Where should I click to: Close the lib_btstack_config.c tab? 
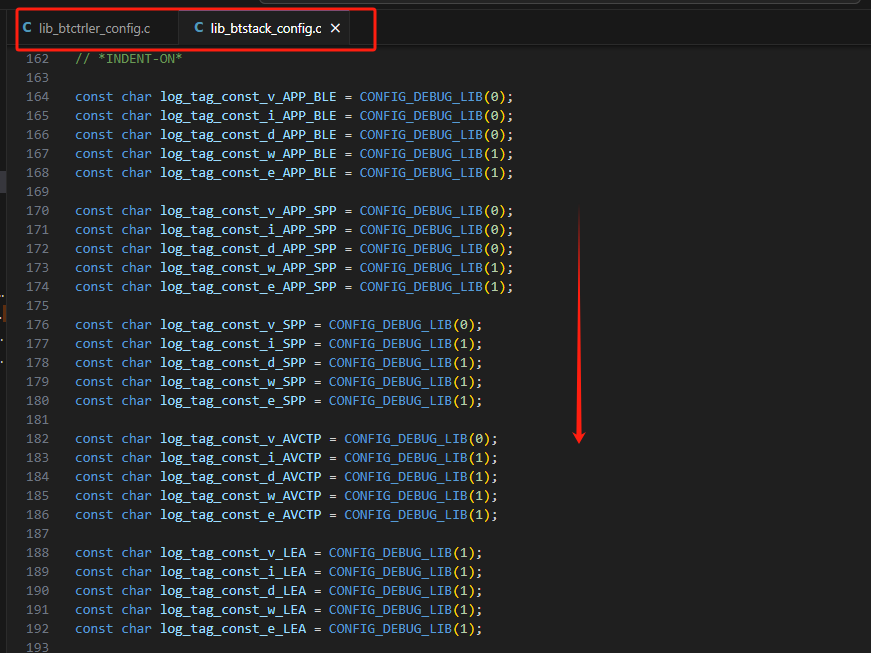coord(336,28)
